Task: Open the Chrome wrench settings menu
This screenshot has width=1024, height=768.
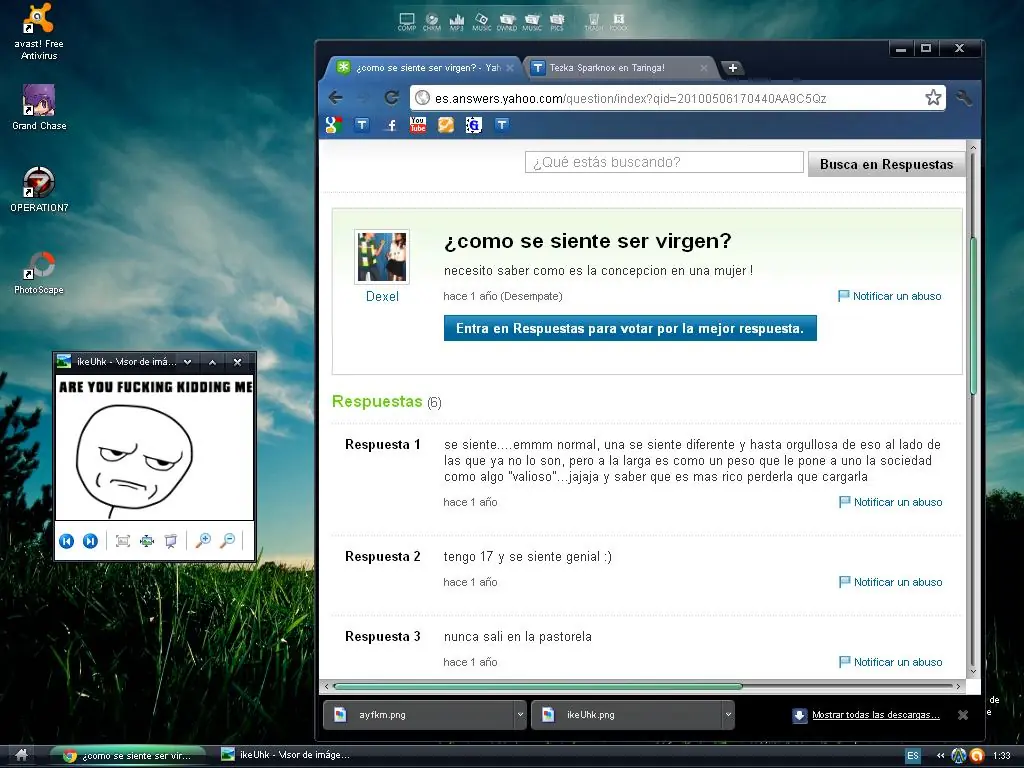Action: (964, 98)
